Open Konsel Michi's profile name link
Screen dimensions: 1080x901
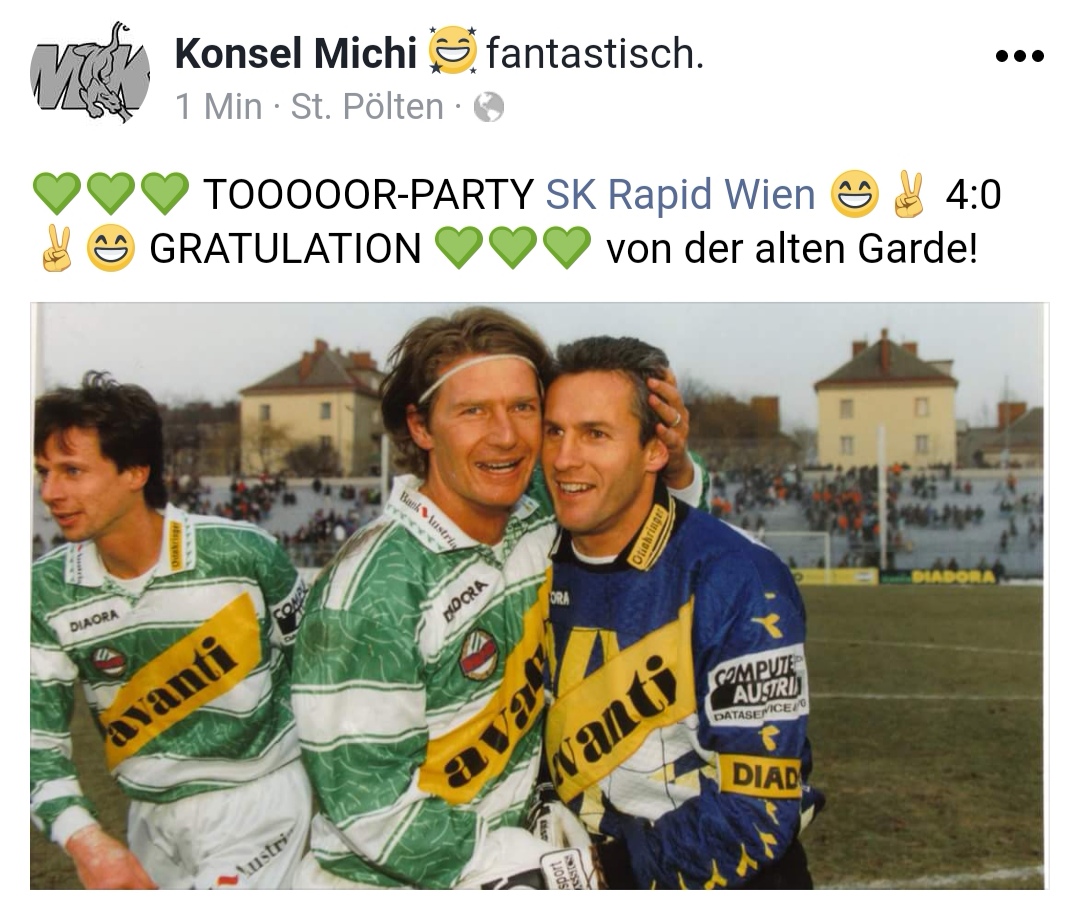coord(296,53)
